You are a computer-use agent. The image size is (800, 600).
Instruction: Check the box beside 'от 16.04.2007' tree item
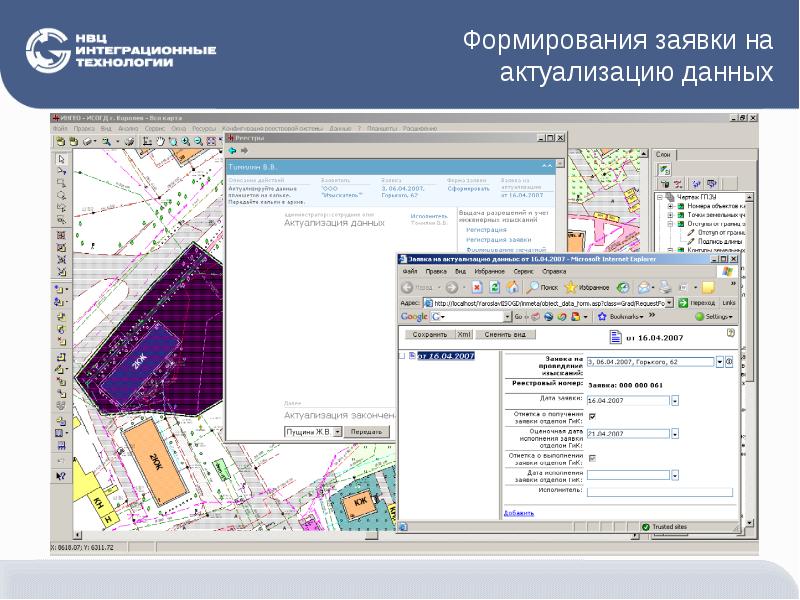click(x=402, y=355)
